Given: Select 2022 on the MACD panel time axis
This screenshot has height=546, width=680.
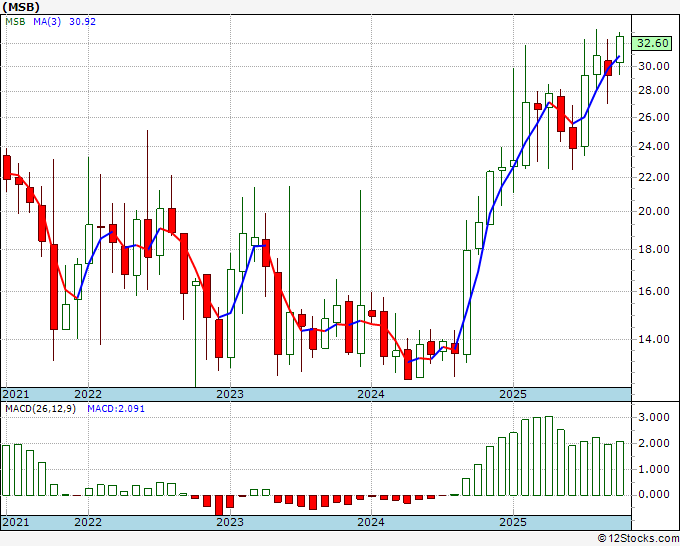Looking at the screenshot, I should [88, 522].
